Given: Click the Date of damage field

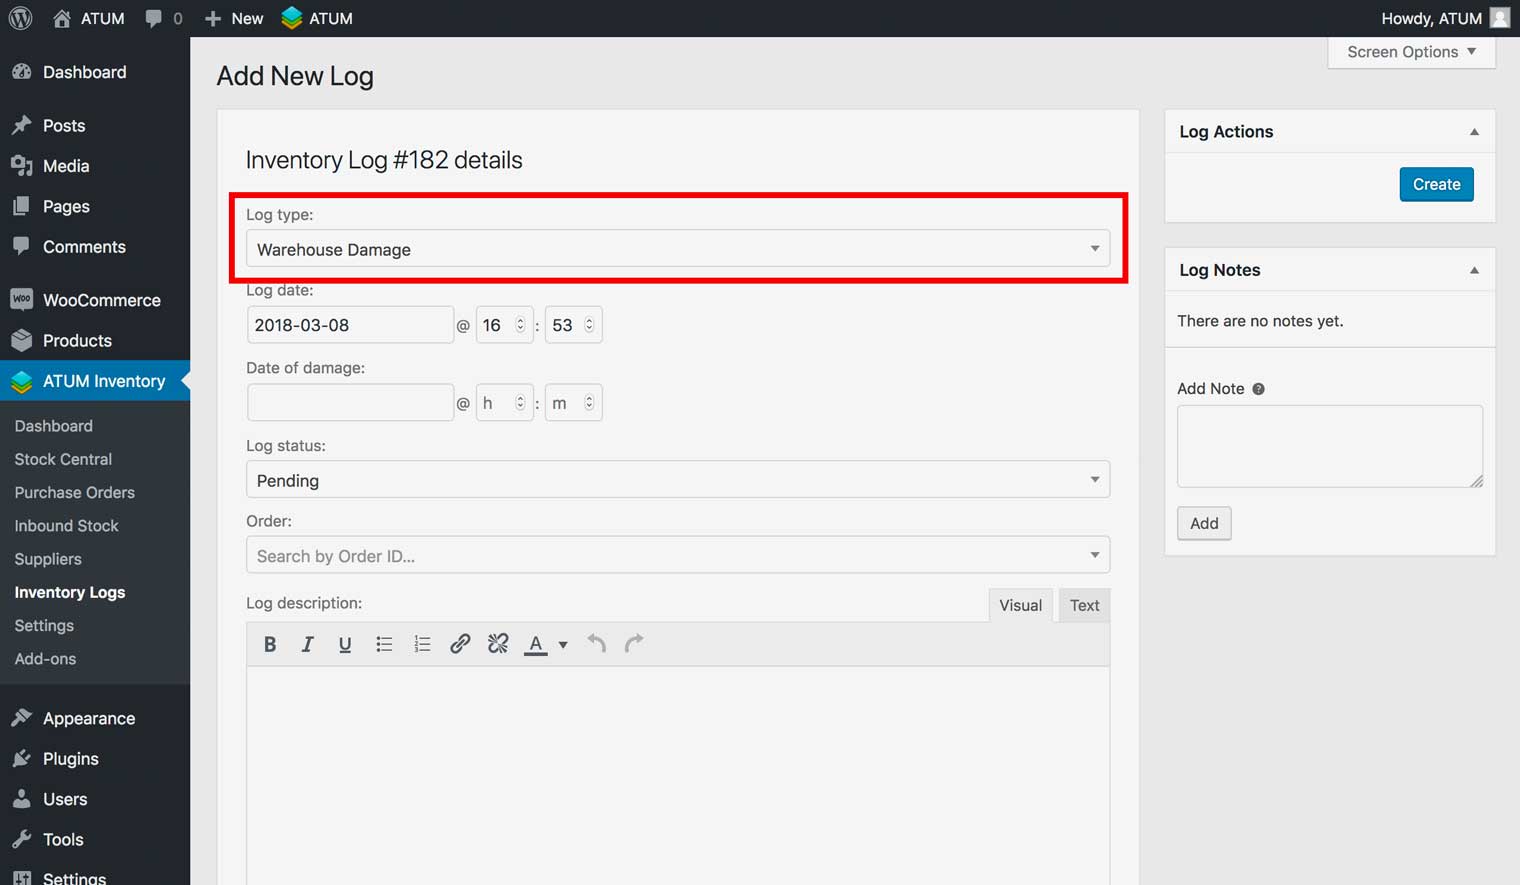Looking at the screenshot, I should [x=350, y=402].
